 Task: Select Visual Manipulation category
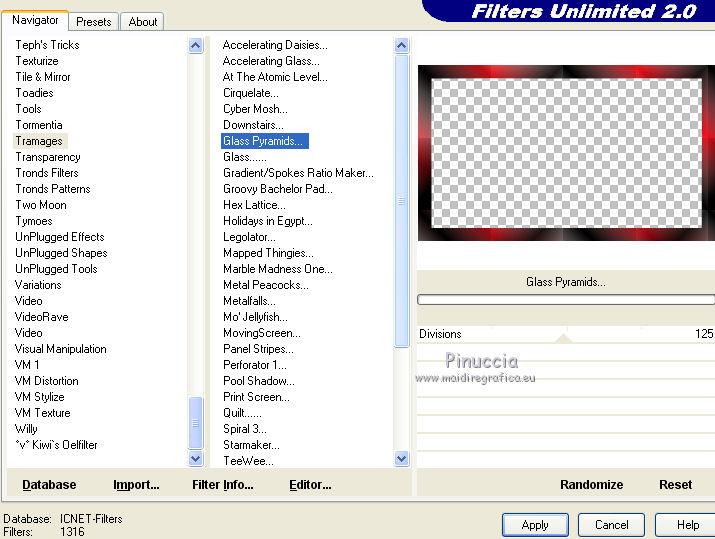[x=61, y=349]
